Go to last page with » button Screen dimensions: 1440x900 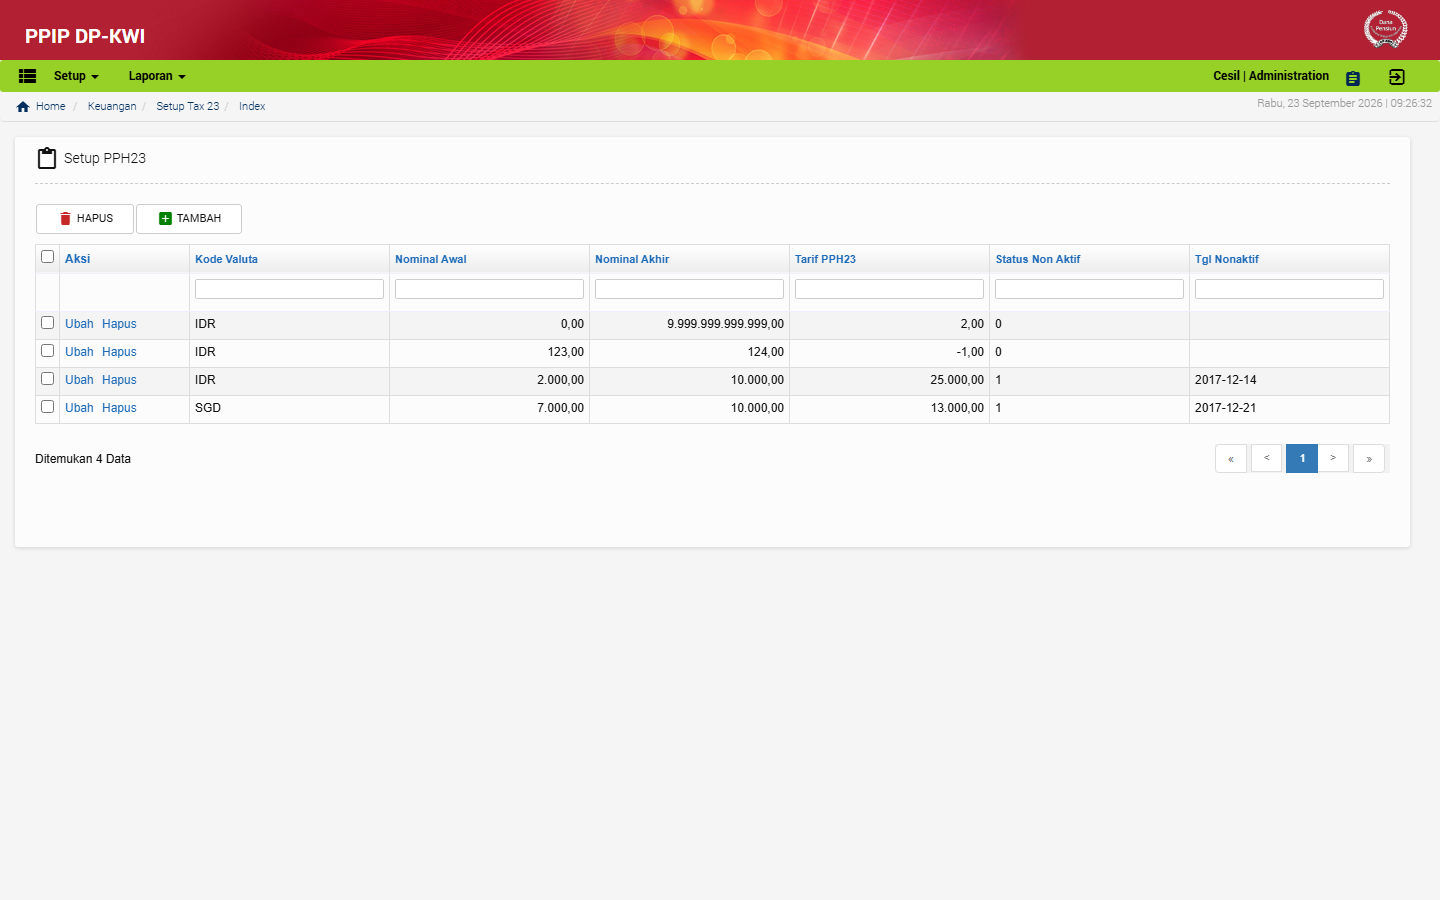tap(1369, 458)
